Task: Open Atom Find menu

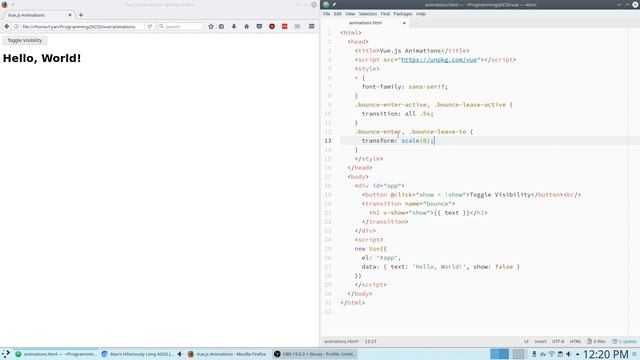Action: (385, 14)
